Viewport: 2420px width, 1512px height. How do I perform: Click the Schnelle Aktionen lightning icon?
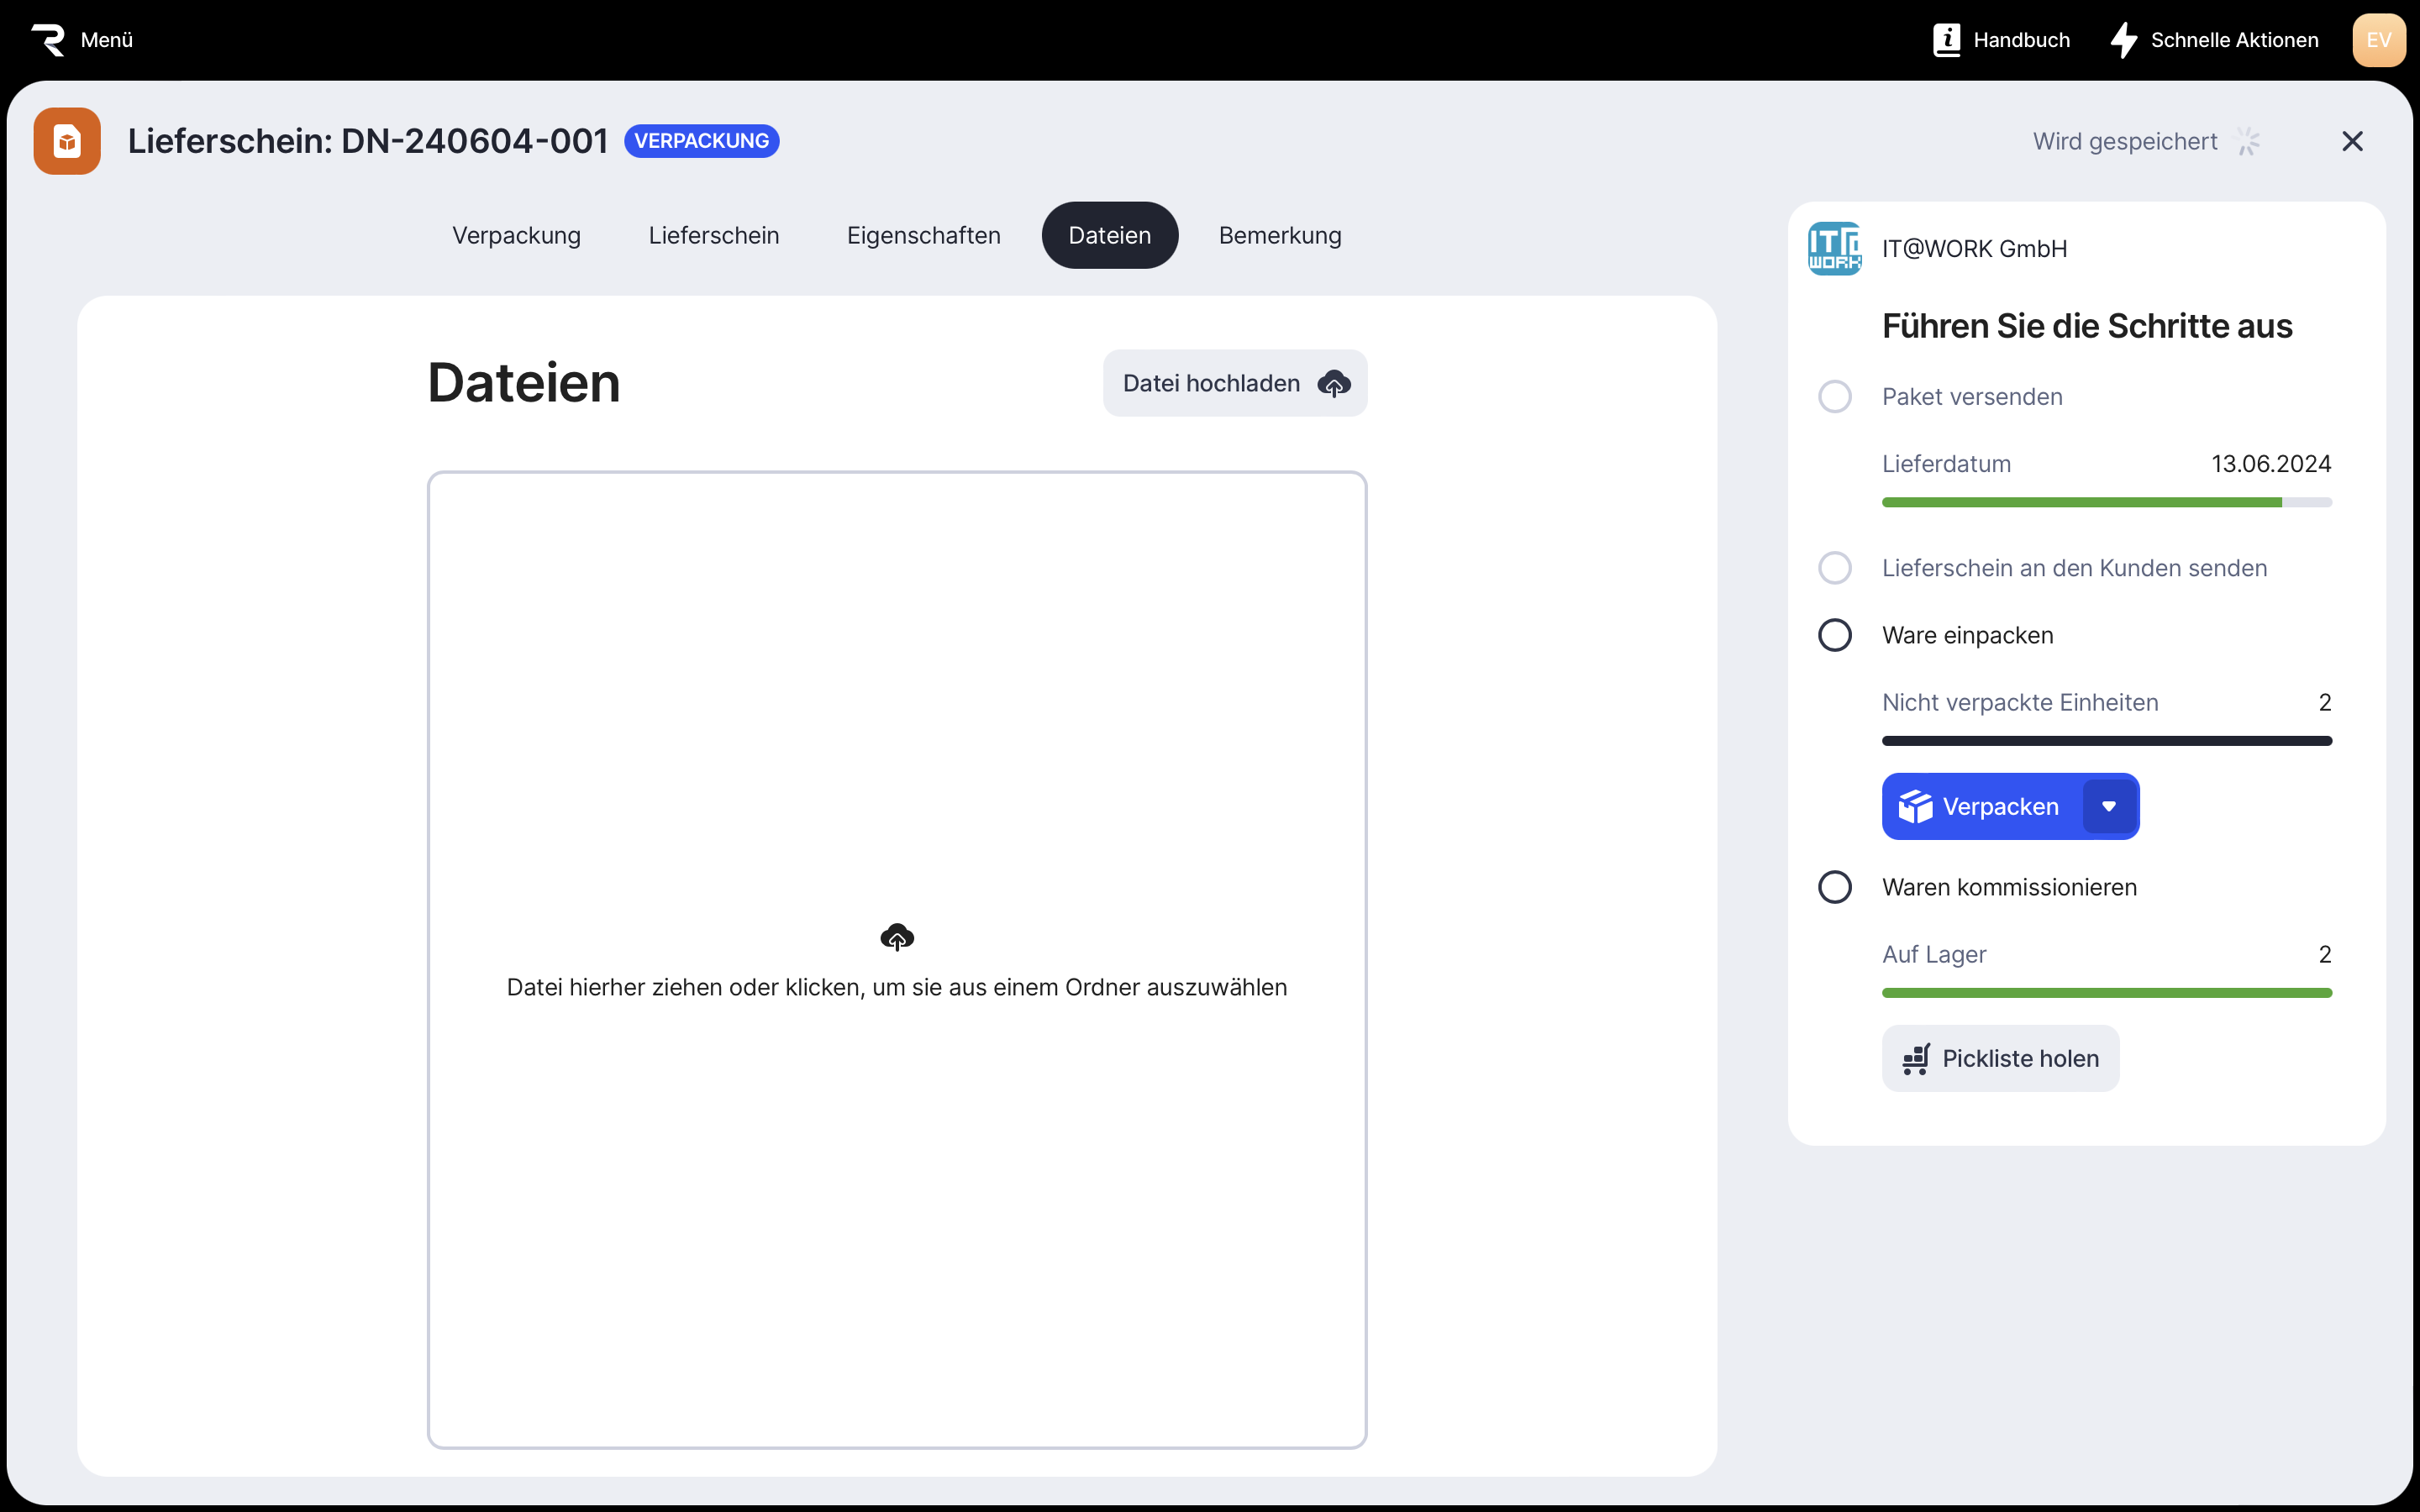click(2123, 40)
